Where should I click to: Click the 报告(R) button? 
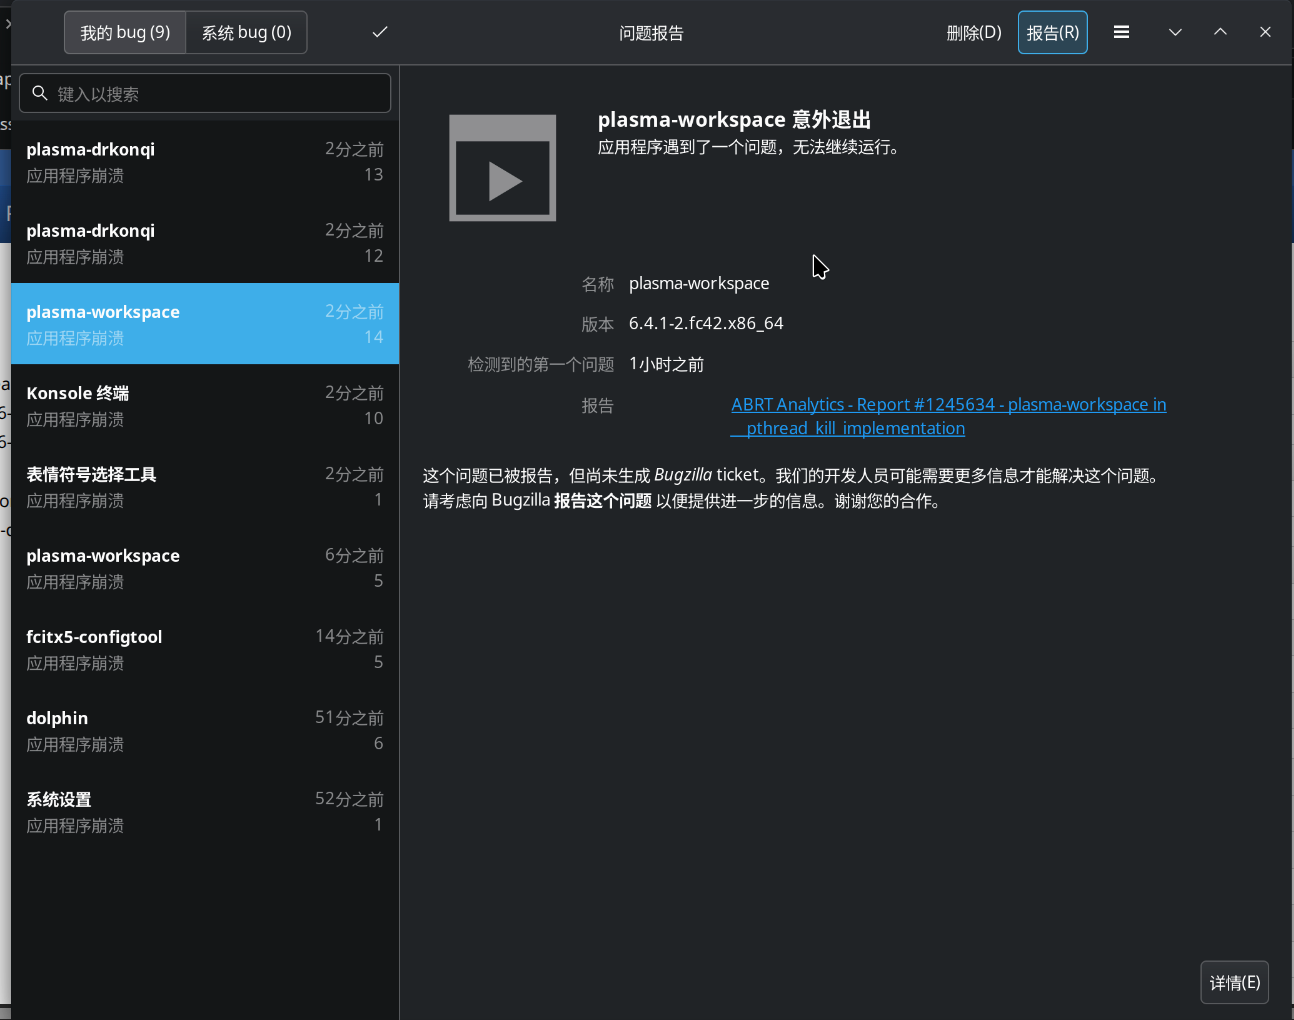pyautogui.click(x=1053, y=32)
